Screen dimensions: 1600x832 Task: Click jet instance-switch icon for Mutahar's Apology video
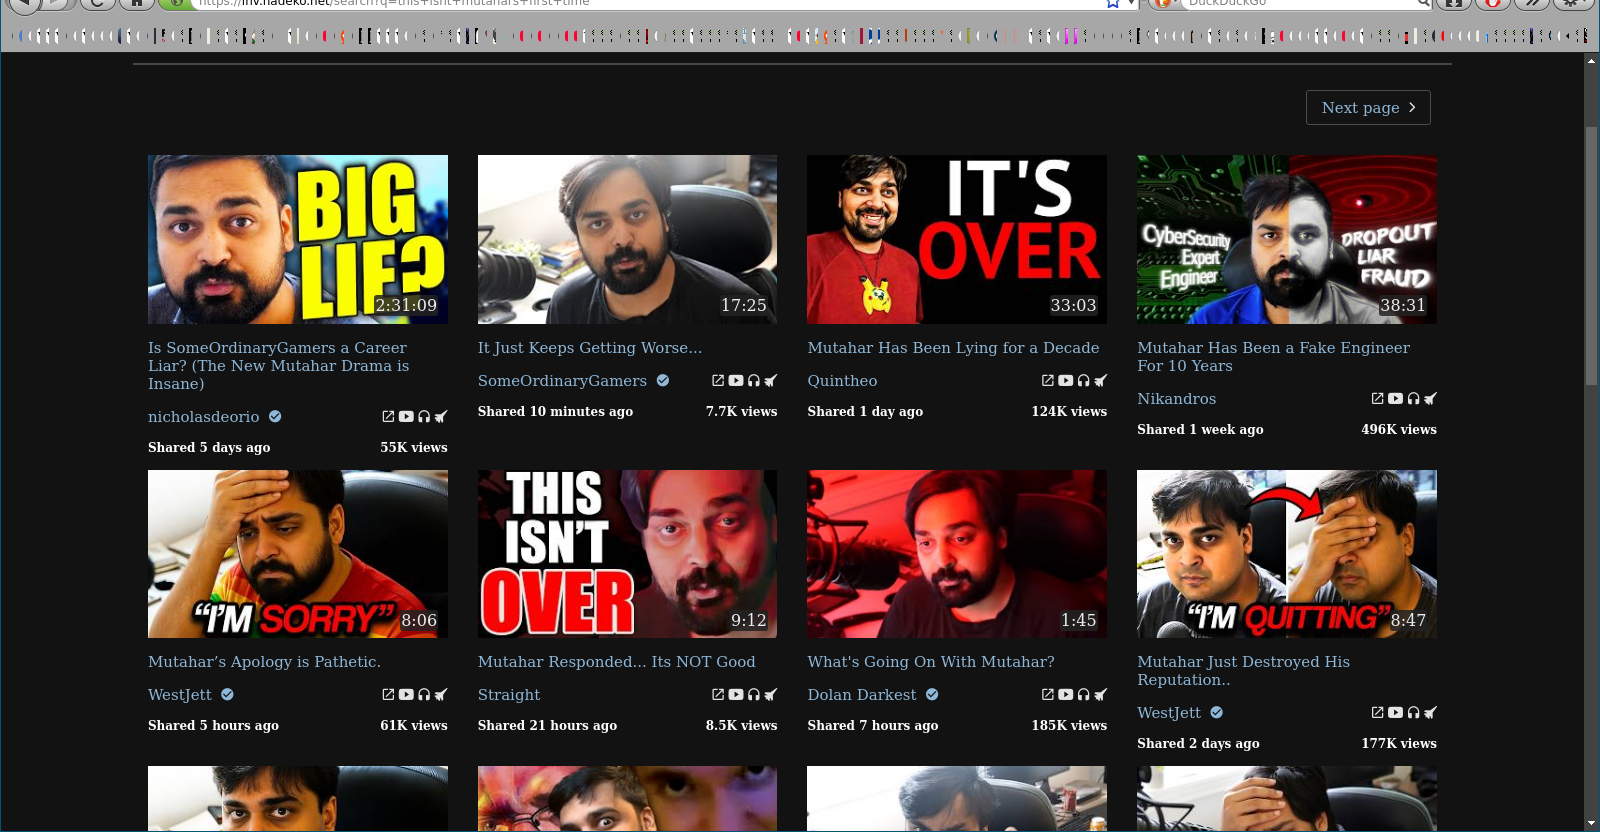coord(441,695)
